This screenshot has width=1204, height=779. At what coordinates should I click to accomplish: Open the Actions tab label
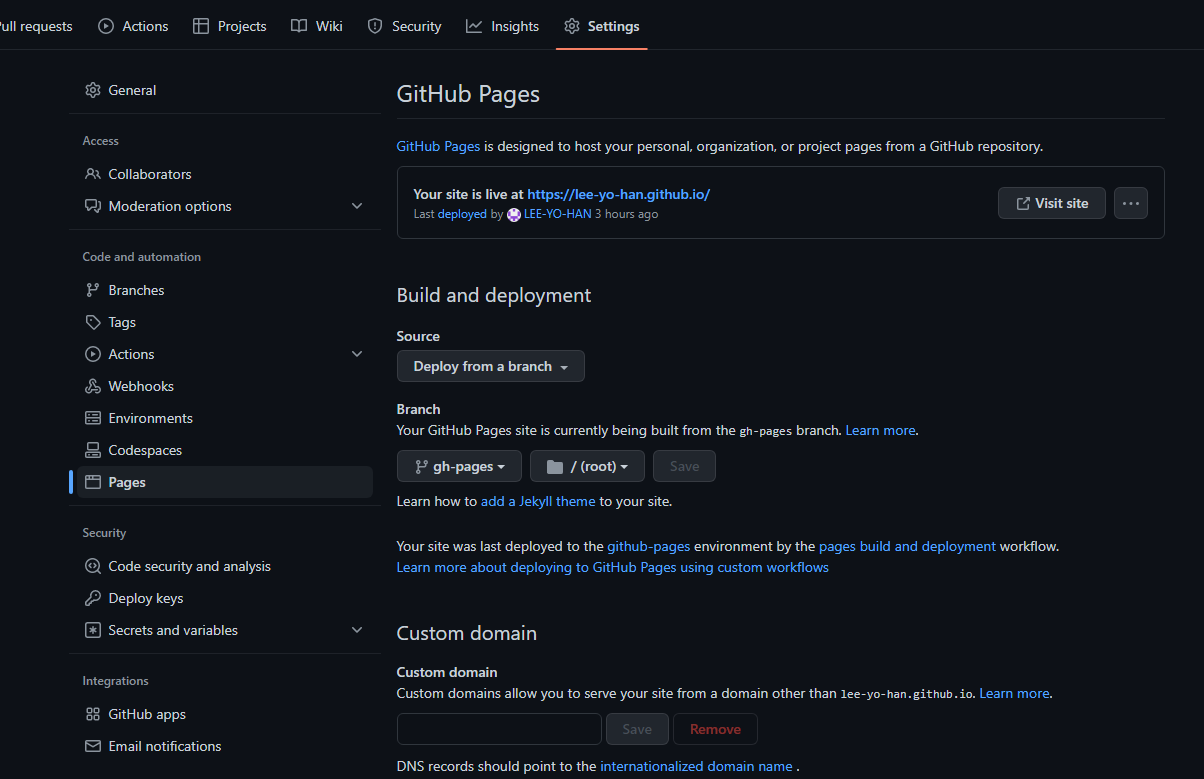coord(145,26)
